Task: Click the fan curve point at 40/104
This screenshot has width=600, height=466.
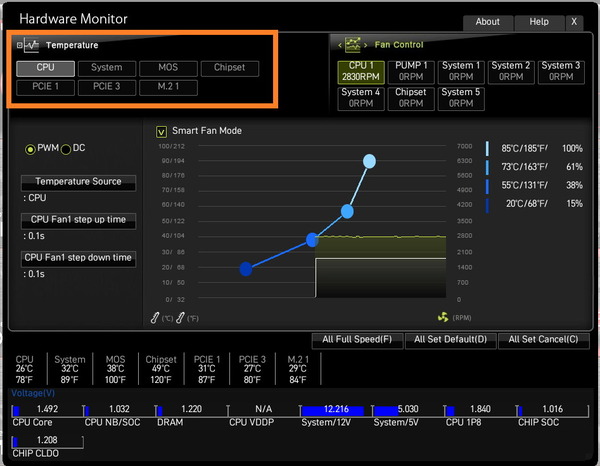Action: (313, 240)
